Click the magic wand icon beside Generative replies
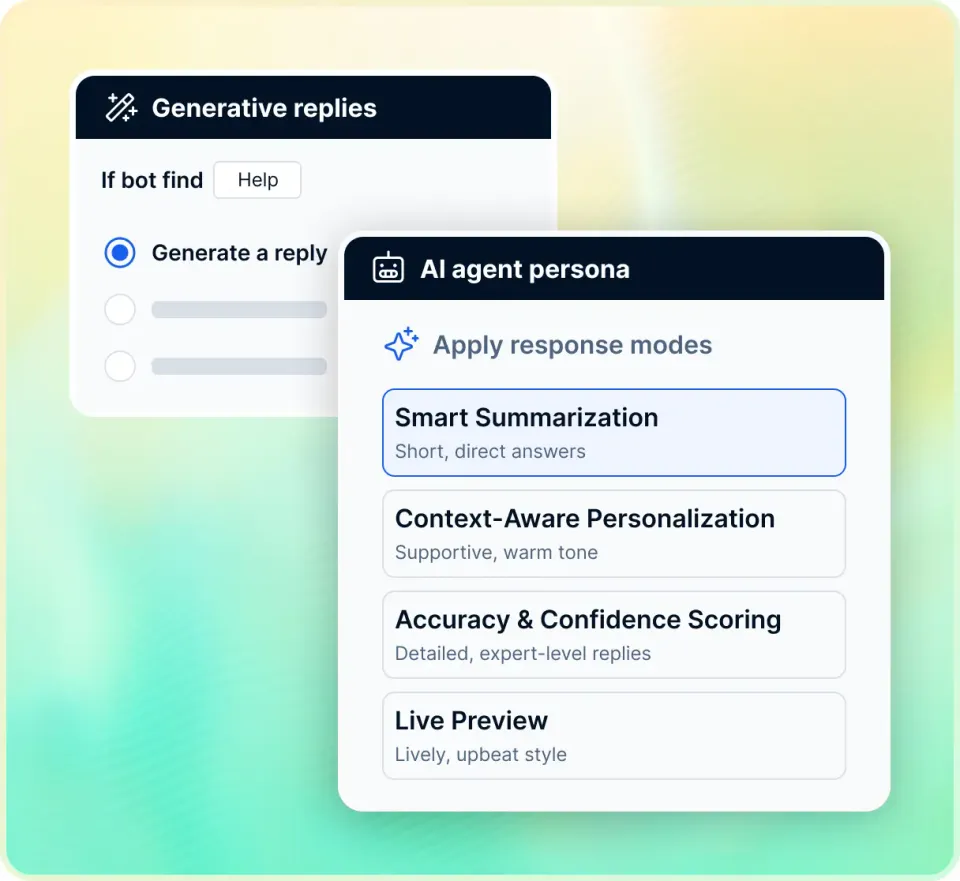This screenshot has height=881, width=960. click(121, 108)
